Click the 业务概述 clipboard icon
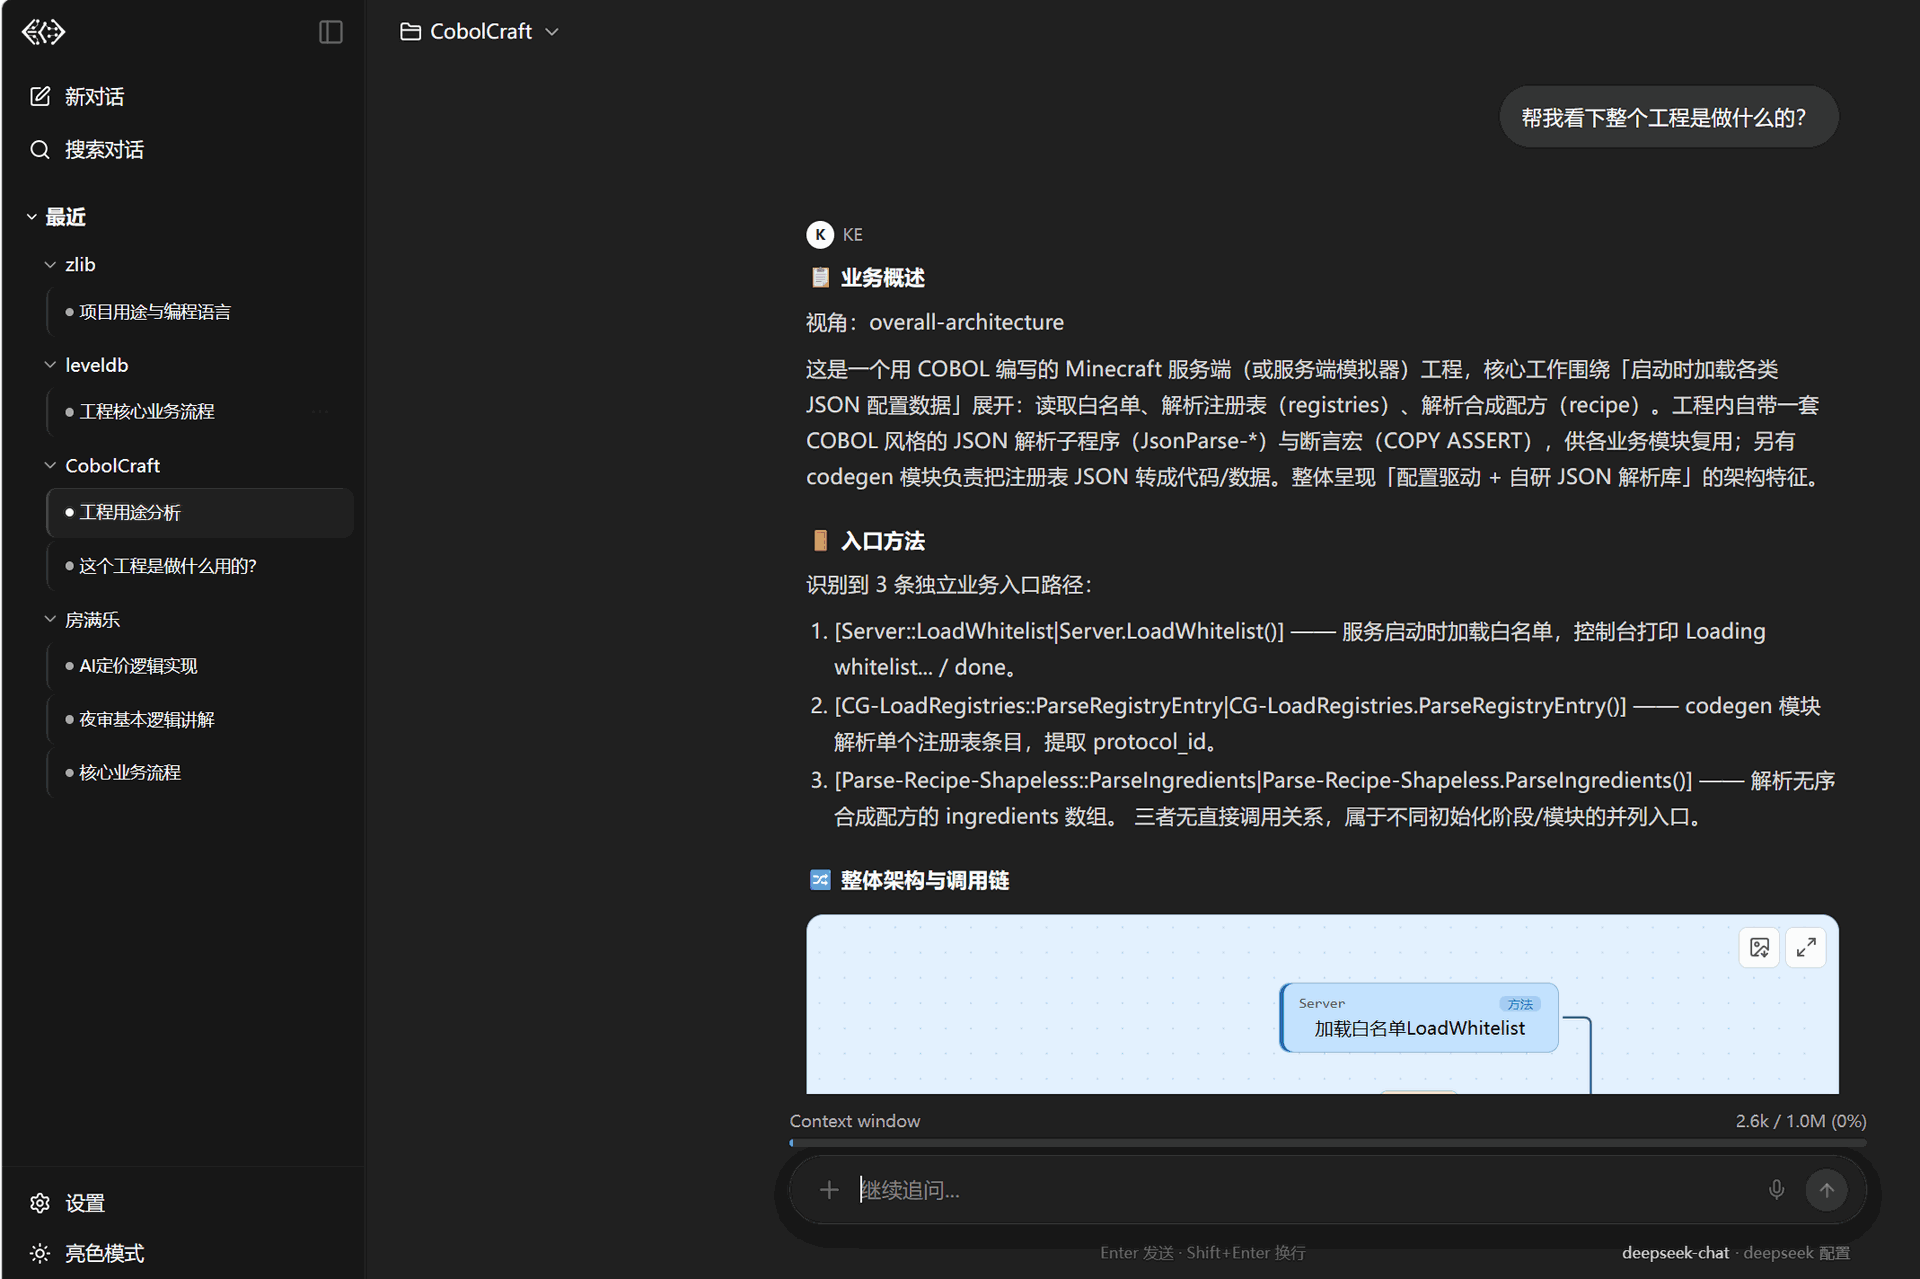Viewport: 1920px width, 1279px height. coord(820,278)
